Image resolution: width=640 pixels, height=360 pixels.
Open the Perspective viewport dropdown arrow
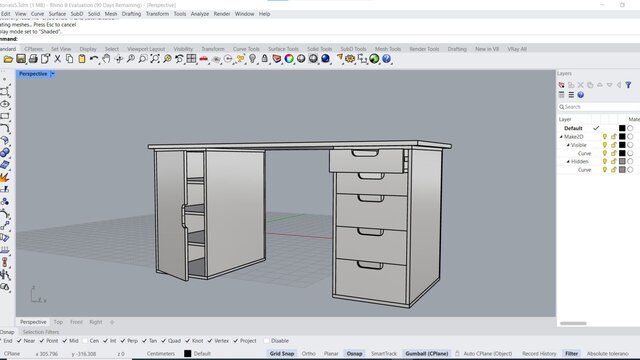tap(53, 74)
